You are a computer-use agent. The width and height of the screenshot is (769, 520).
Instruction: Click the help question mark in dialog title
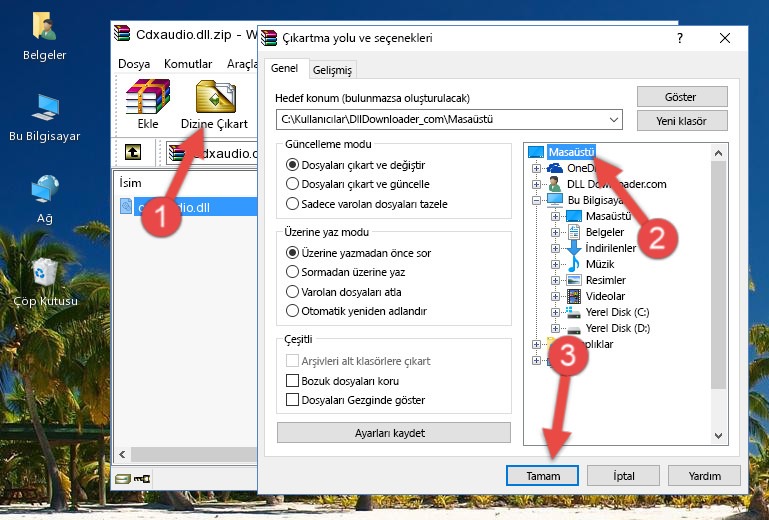click(x=680, y=38)
